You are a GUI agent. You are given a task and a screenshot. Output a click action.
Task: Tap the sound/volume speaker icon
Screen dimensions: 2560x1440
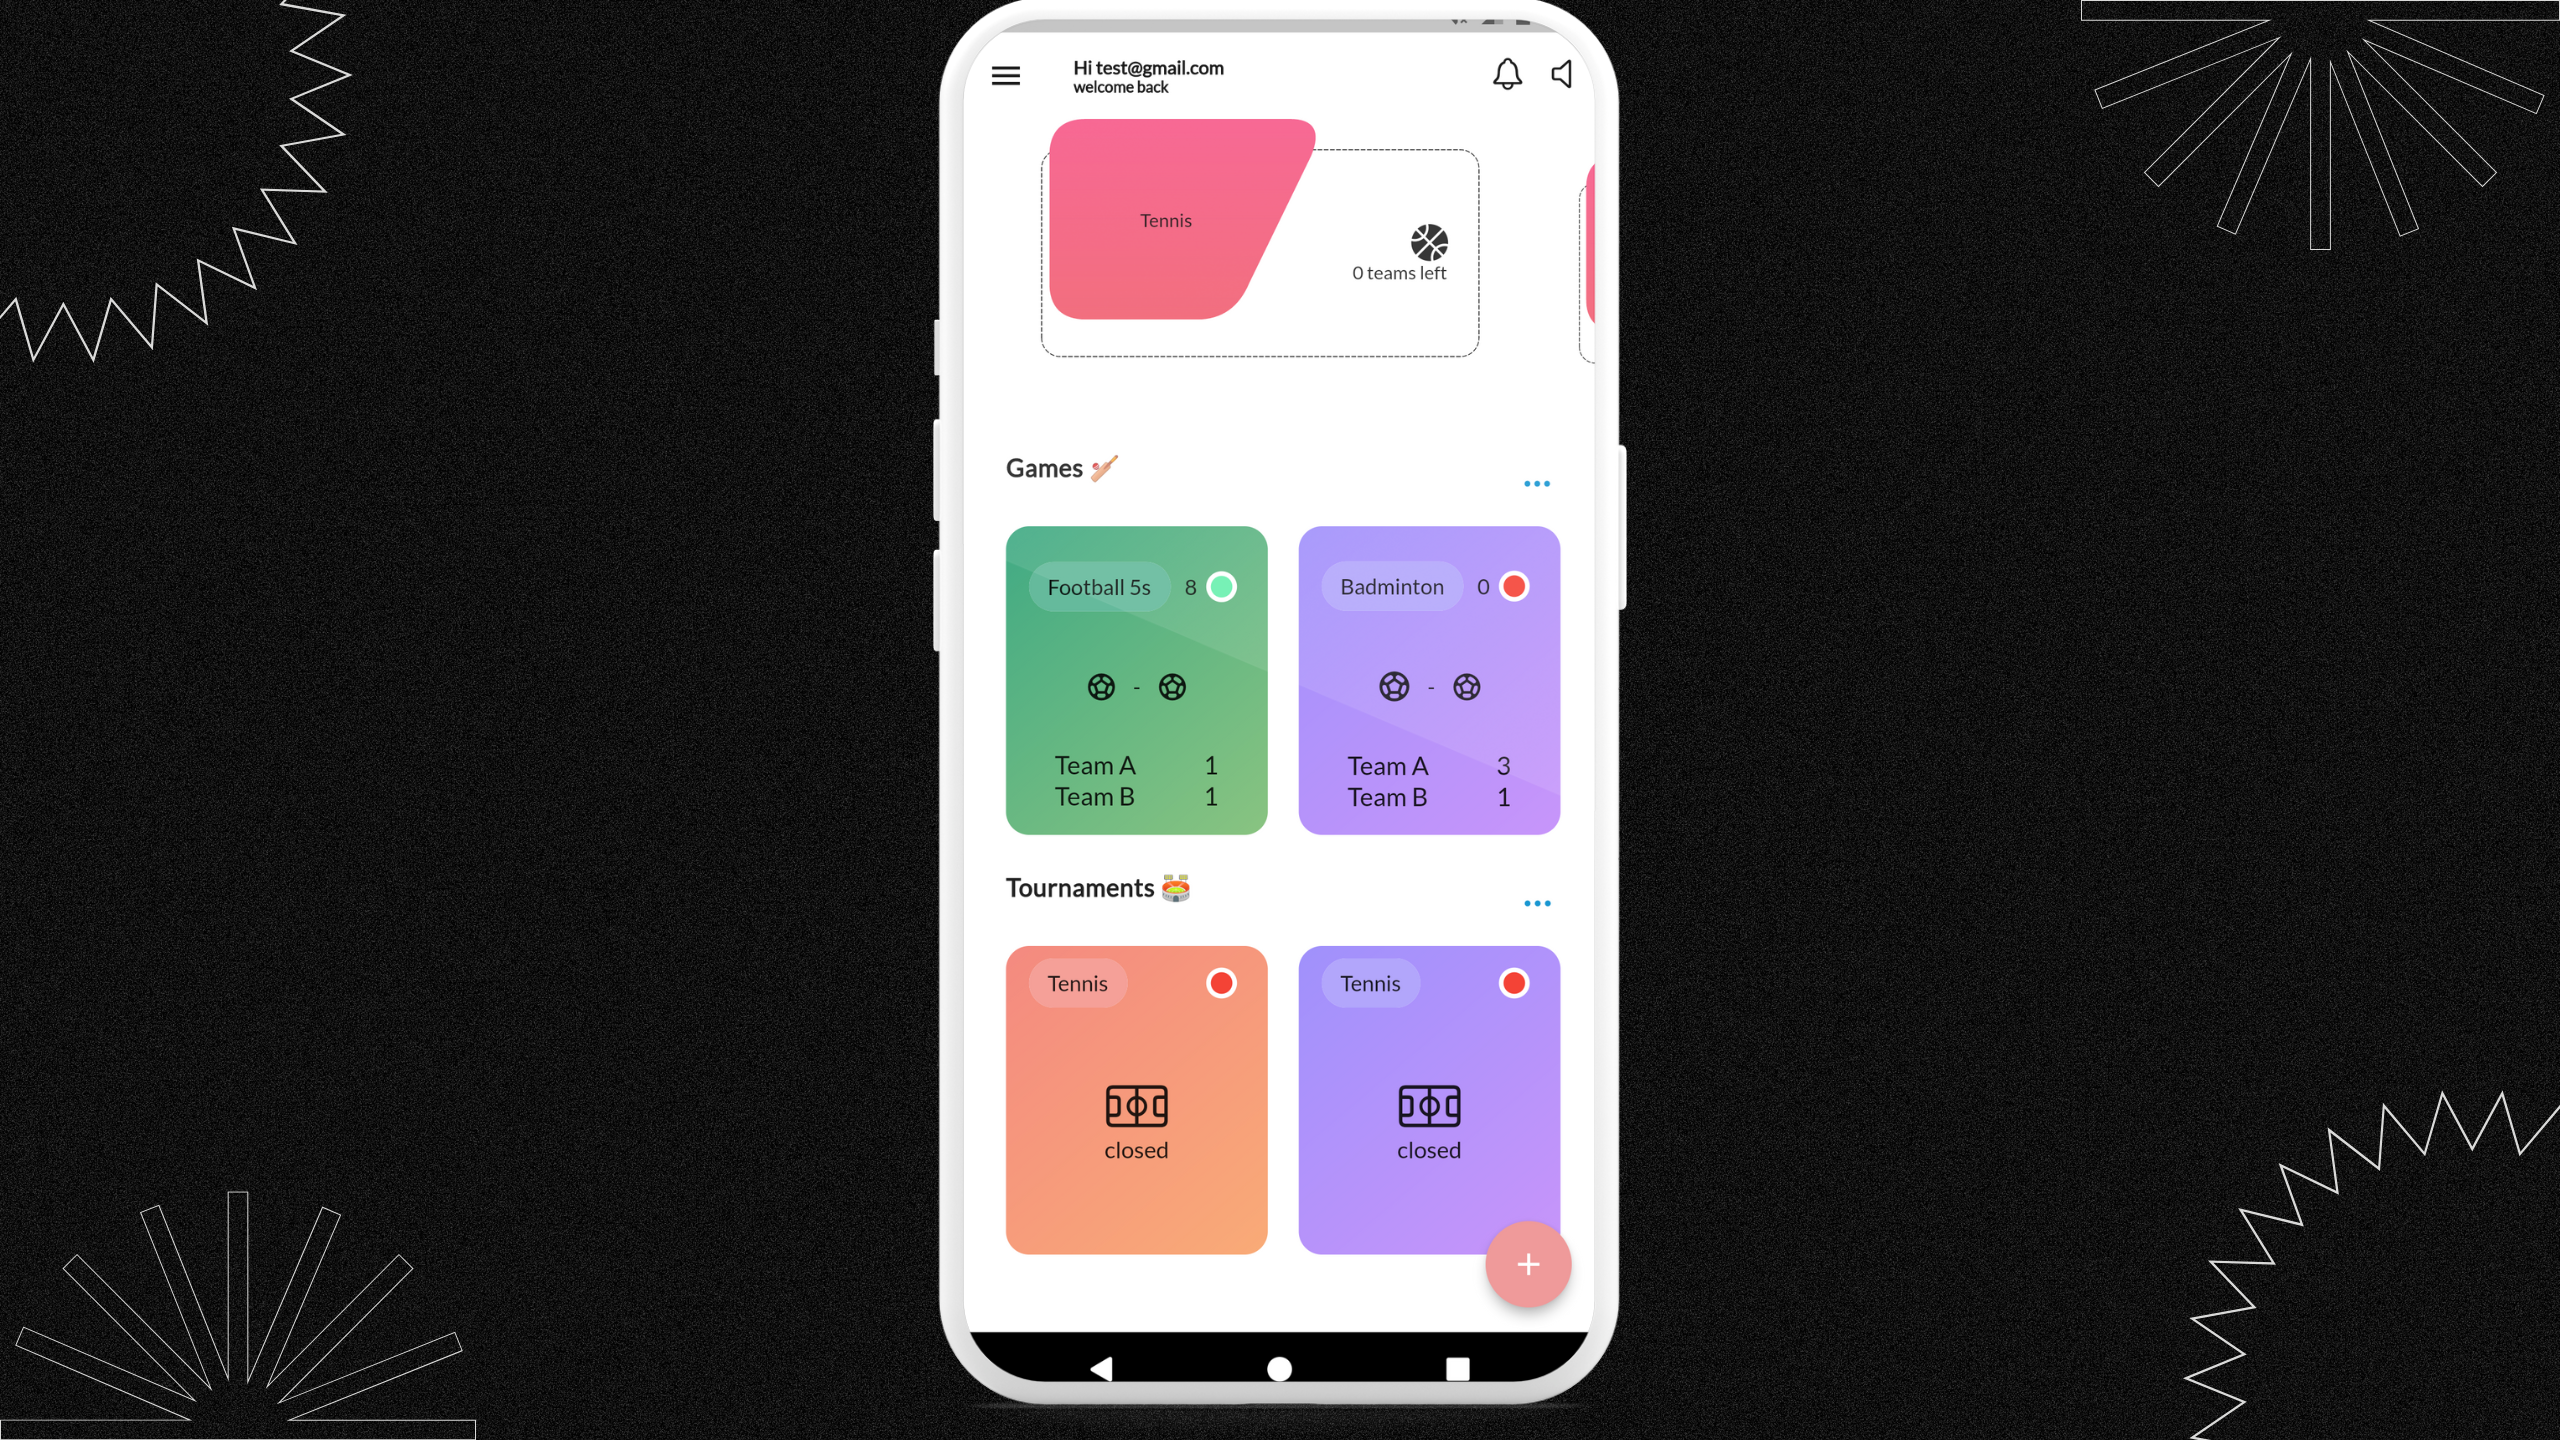point(1560,74)
